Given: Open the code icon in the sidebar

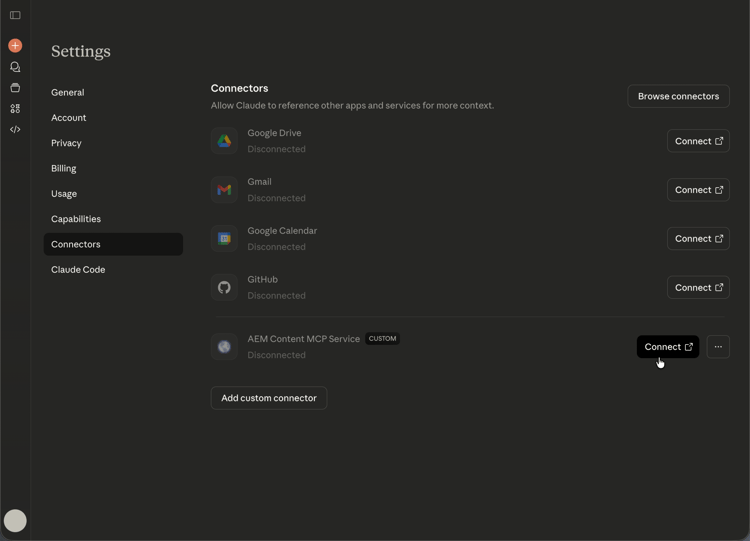Looking at the screenshot, I should 15,129.
